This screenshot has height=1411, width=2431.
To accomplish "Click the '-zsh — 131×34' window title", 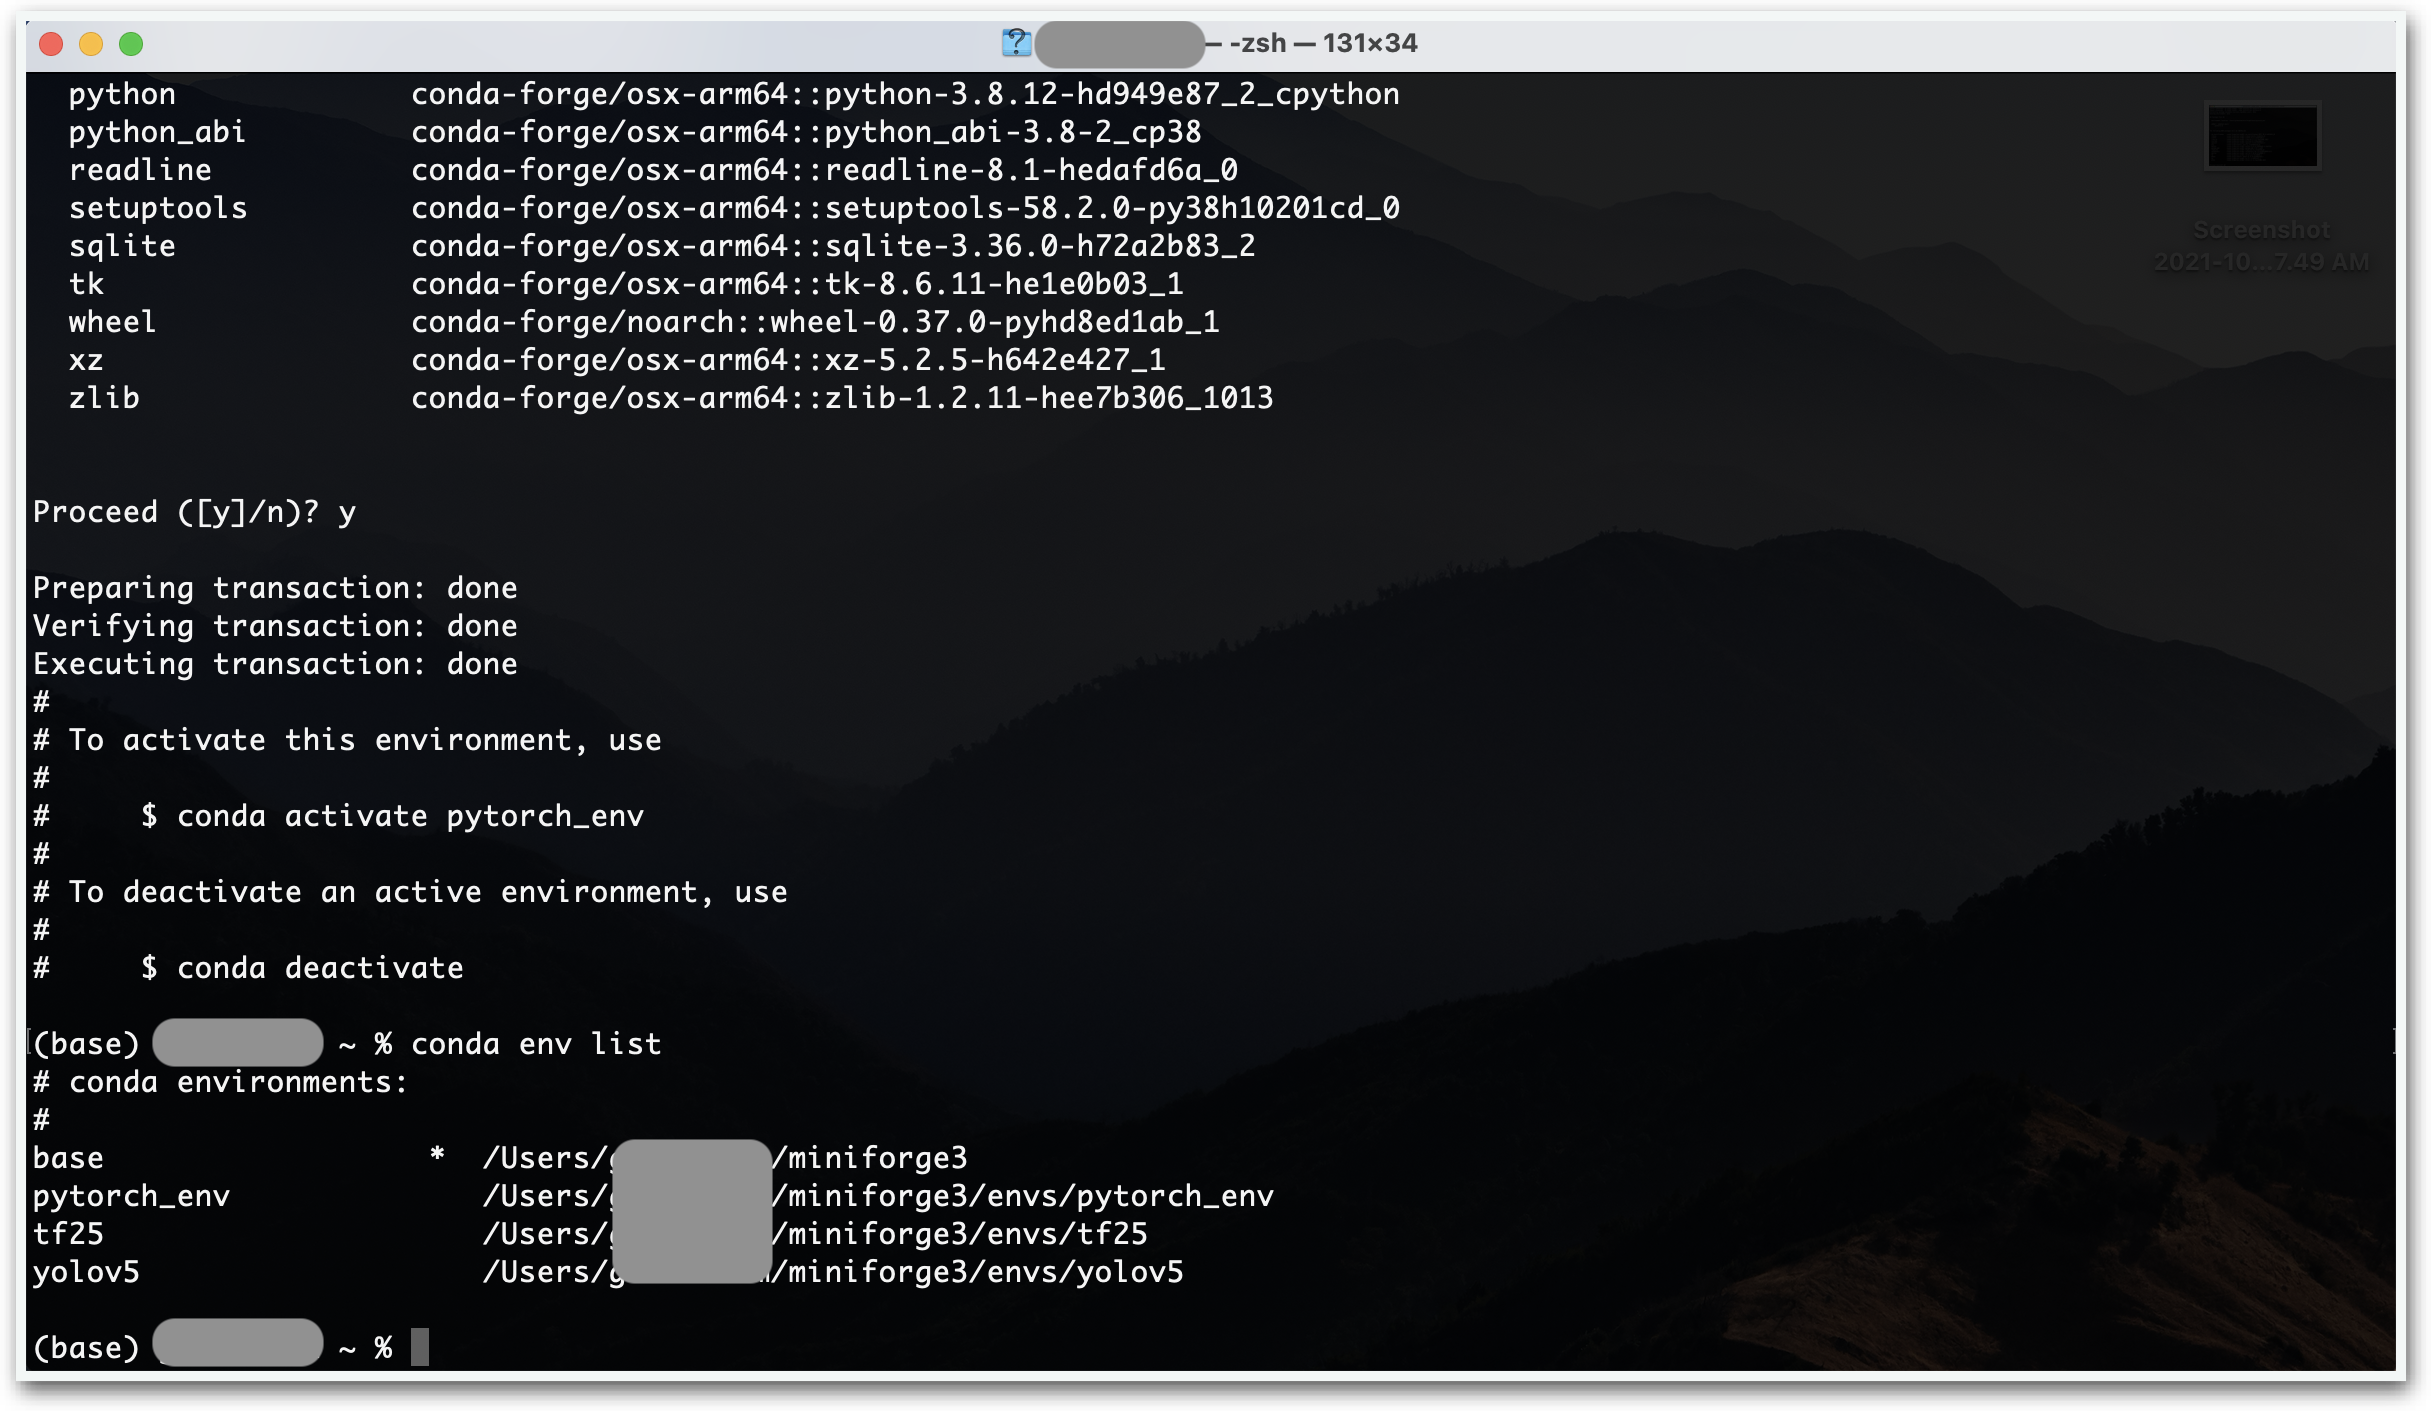I will point(1322,43).
